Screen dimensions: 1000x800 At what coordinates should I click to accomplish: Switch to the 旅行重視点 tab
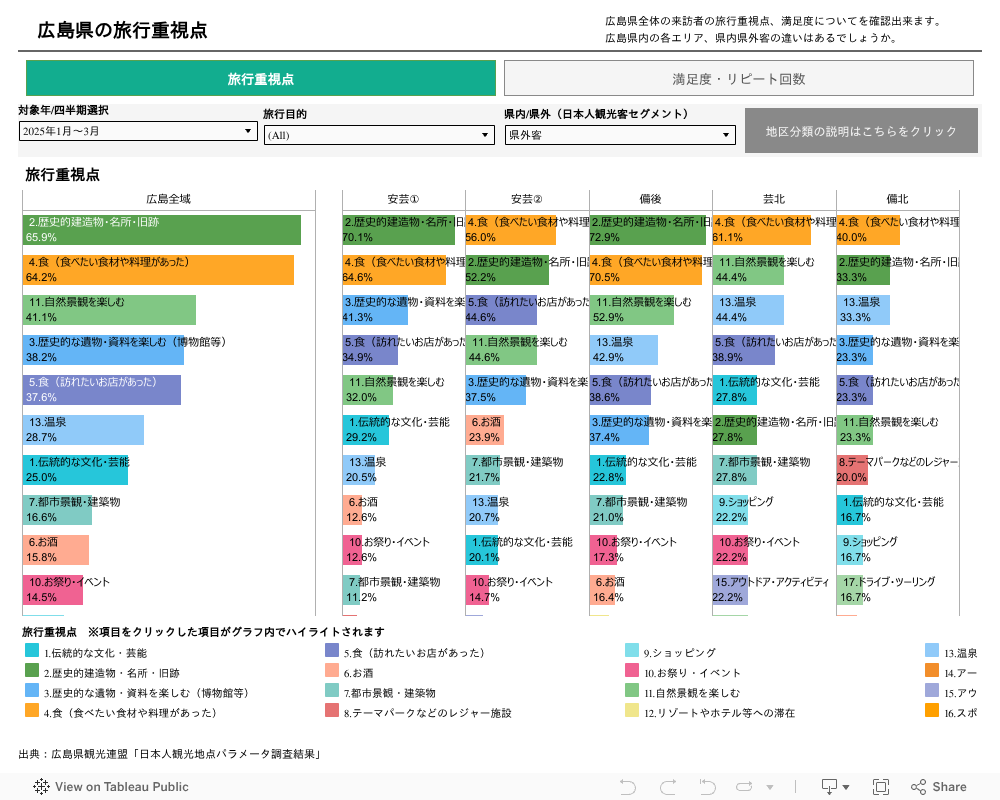[261, 79]
